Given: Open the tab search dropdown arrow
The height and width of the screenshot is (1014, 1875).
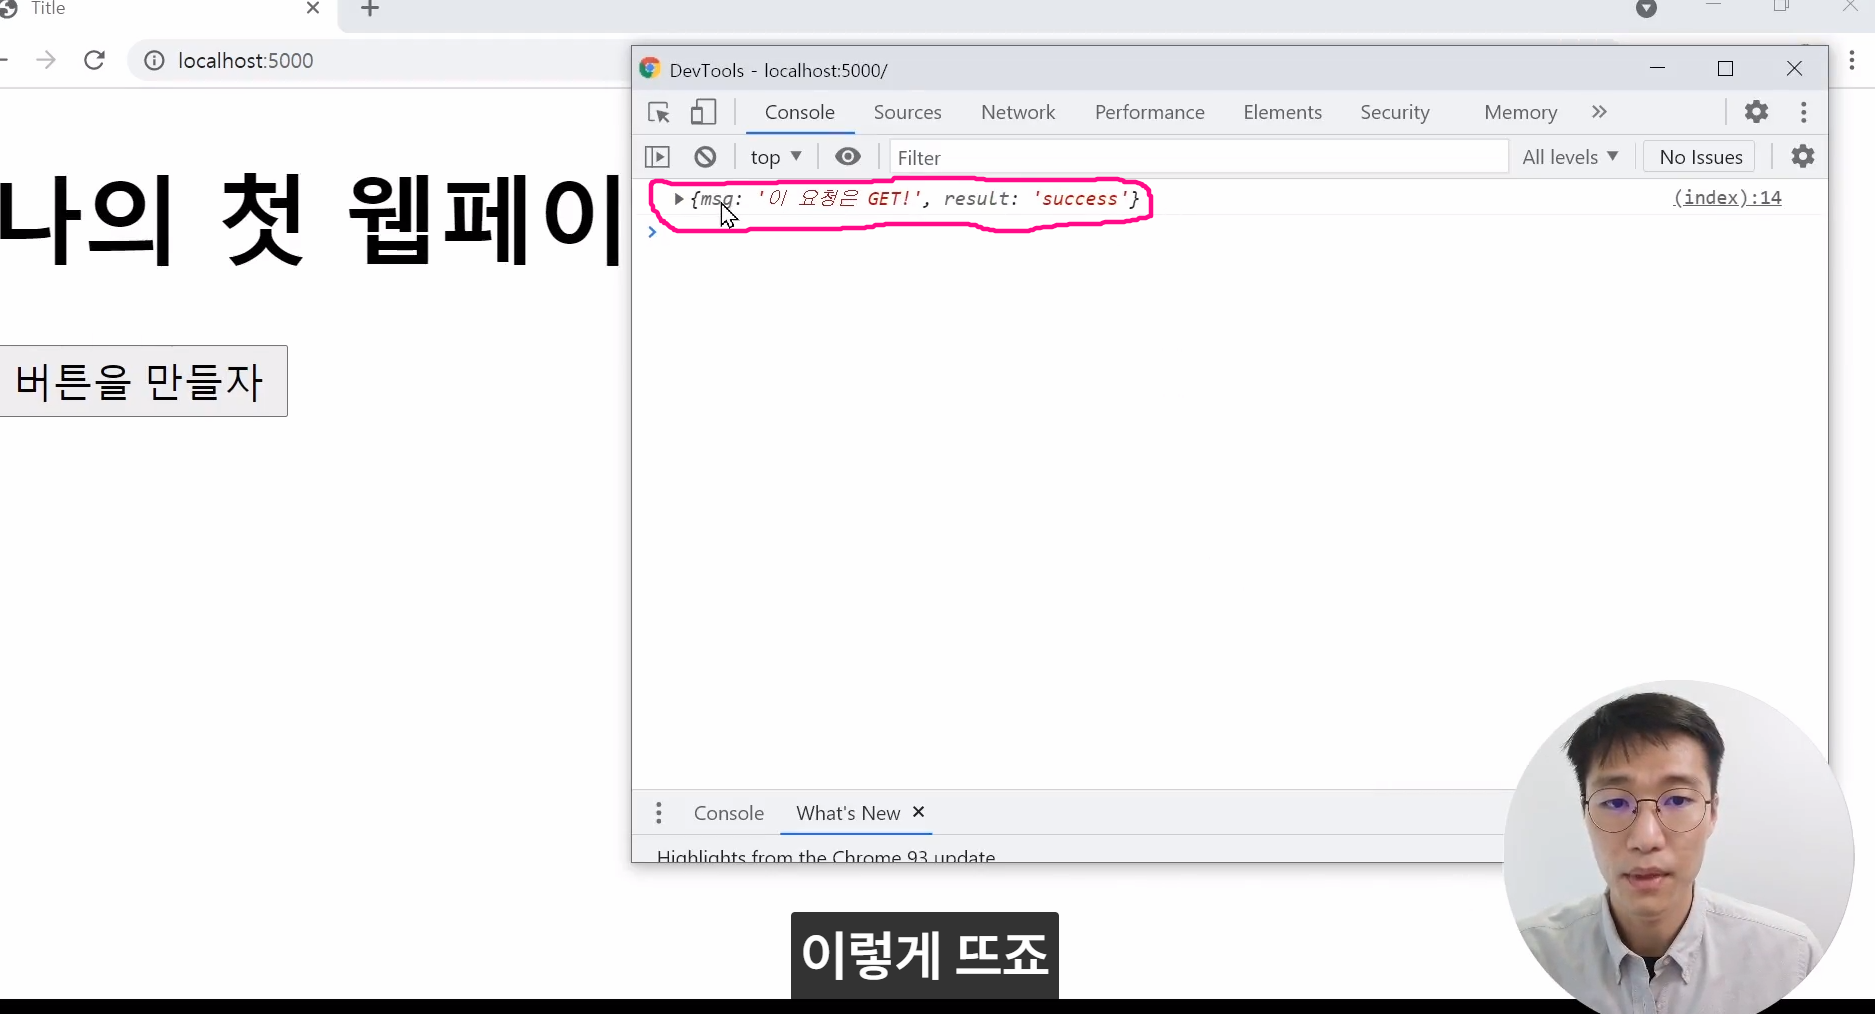Looking at the screenshot, I should pyautogui.click(x=1647, y=9).
